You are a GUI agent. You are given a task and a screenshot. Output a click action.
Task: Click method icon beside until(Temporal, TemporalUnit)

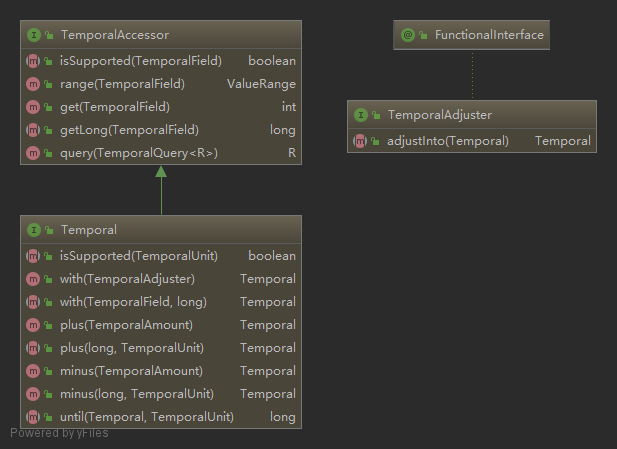coord(33,416)
